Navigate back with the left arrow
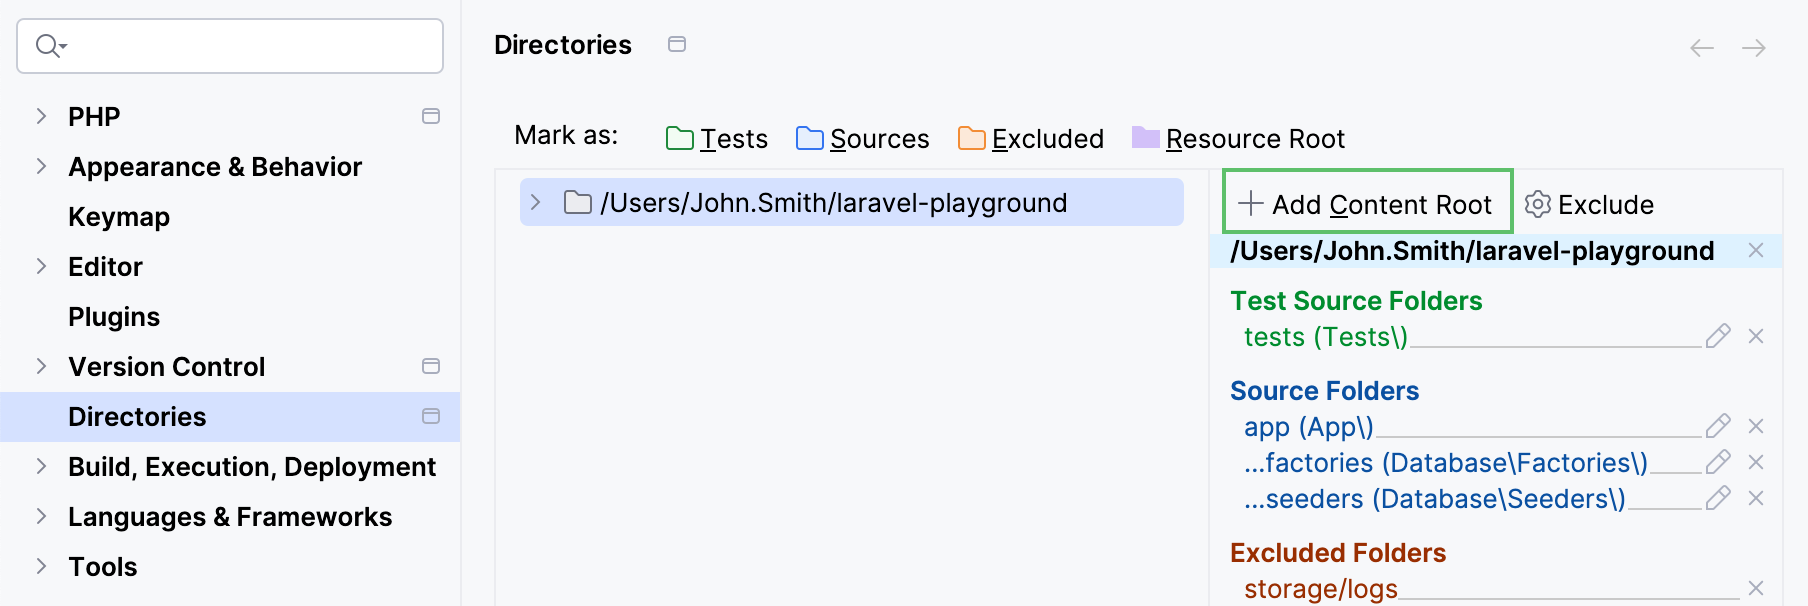1808x606 pixels. [1701, 48]
